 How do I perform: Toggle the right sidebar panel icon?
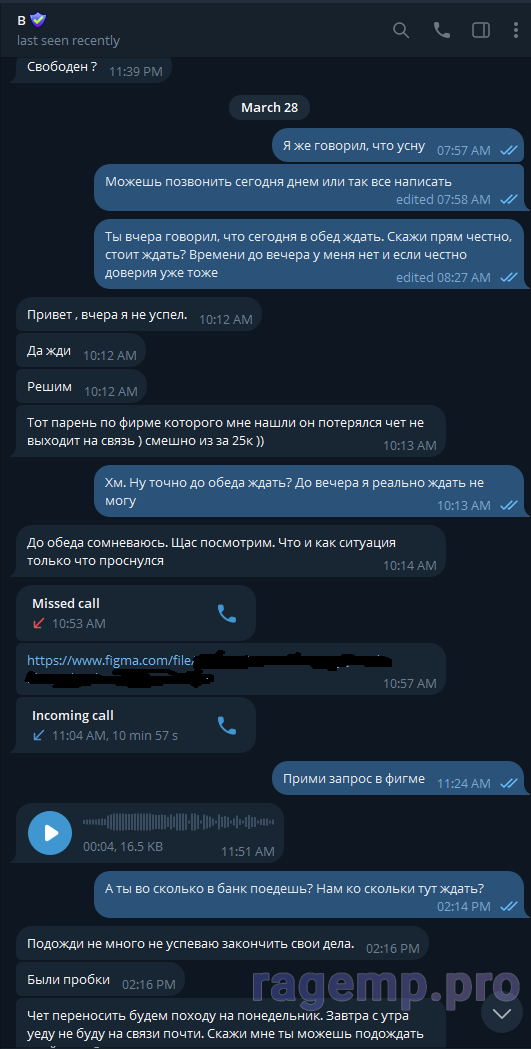(x=481, y=30)
